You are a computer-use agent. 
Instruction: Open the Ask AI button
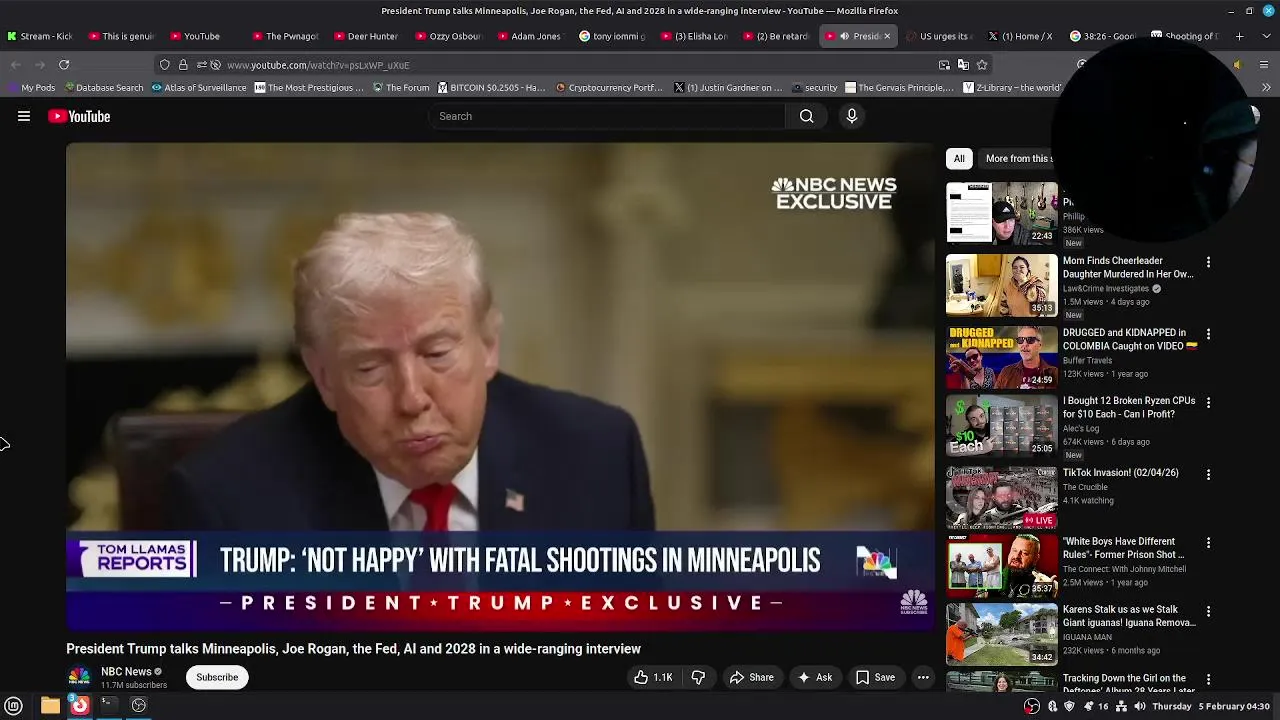pyautogui.click(x=814, y=677)
